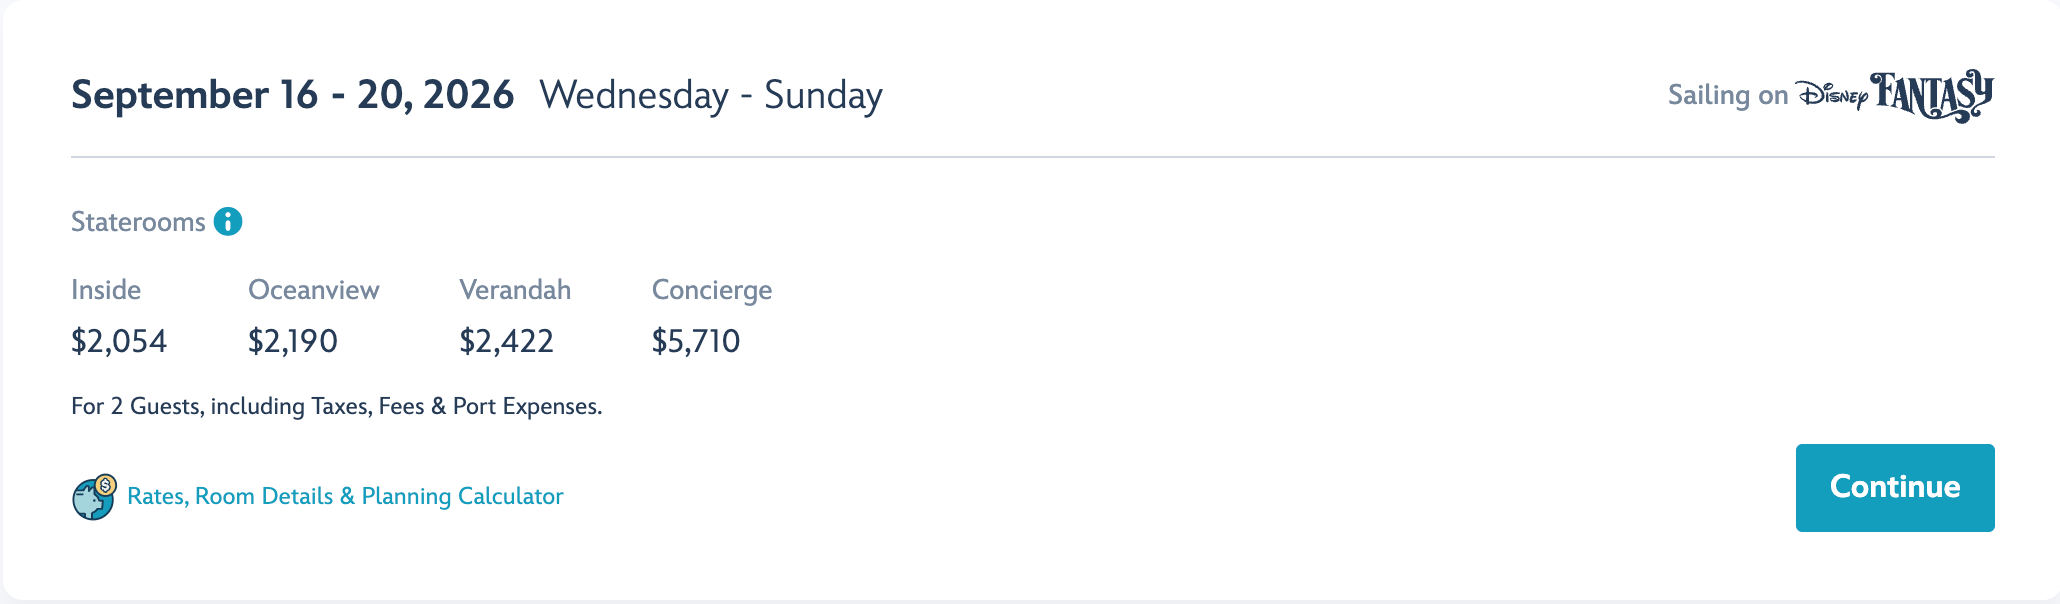2060x604 pixels.
Task: Click the Sailing on text
Action: pyautogui.click(x=1727, y=95)
